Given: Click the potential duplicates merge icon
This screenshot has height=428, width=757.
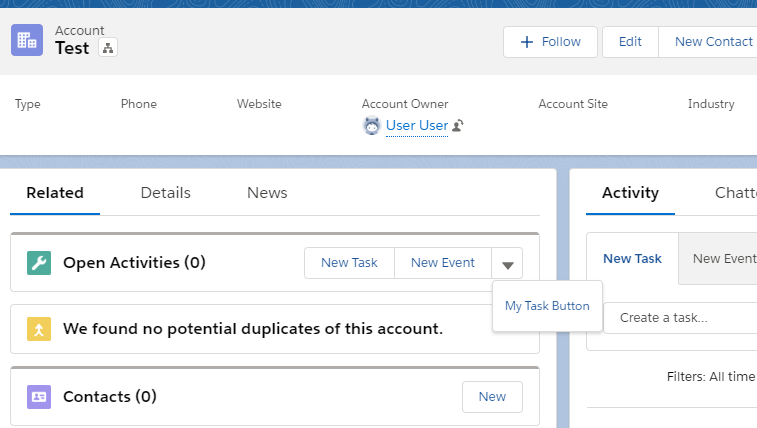Looking at the screenshot, I should 38,329.
